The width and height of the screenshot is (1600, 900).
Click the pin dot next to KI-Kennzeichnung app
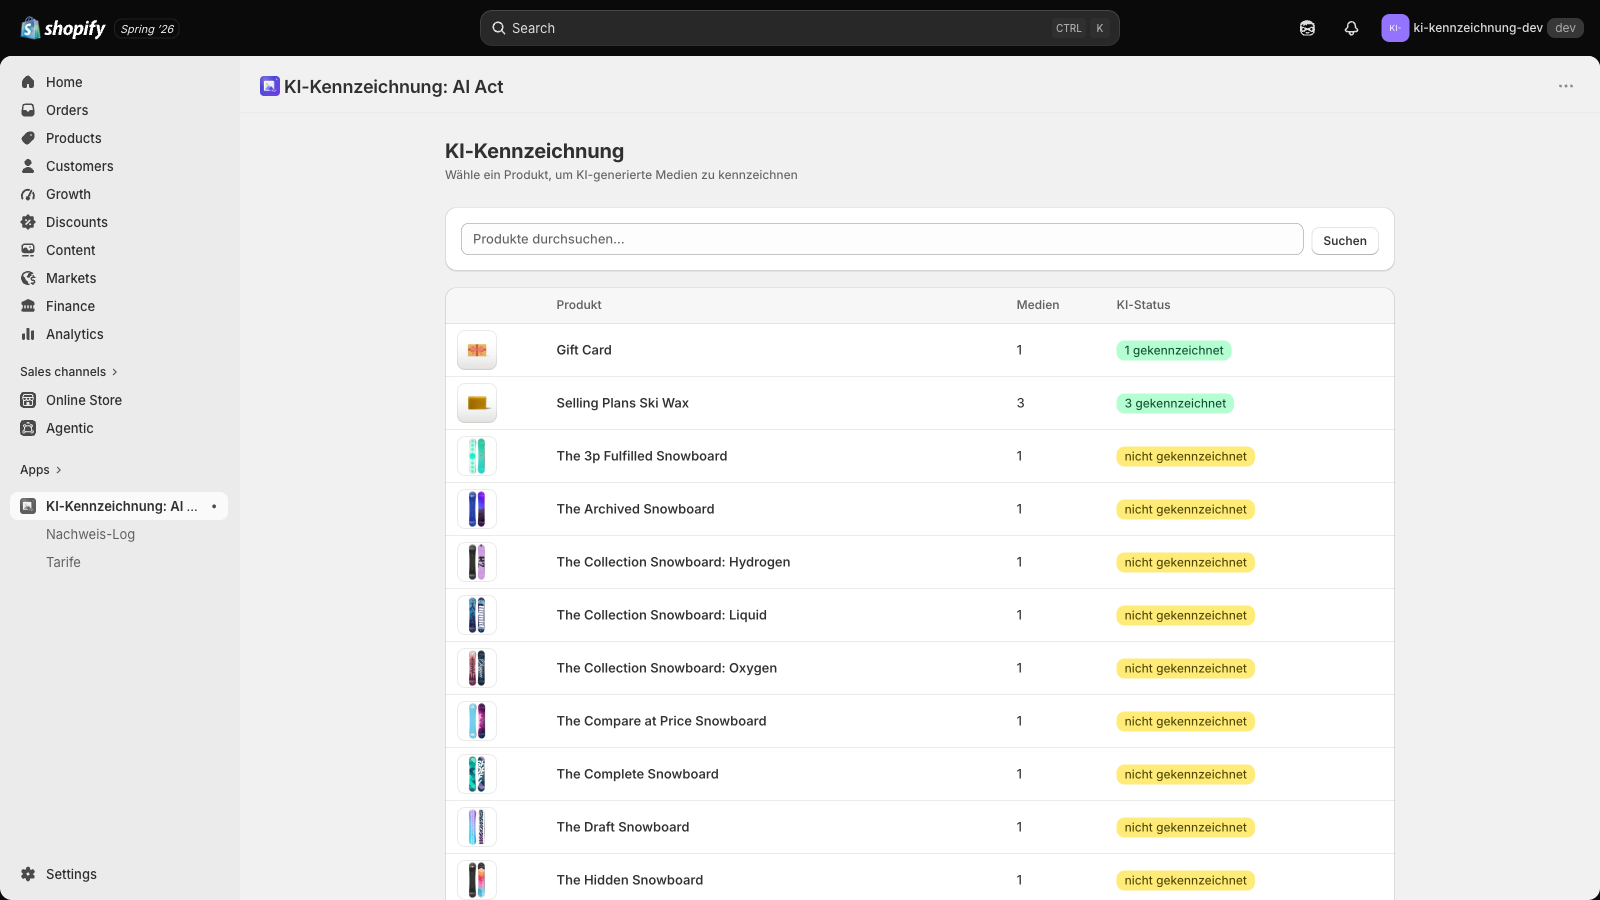(x=214, y=506)
